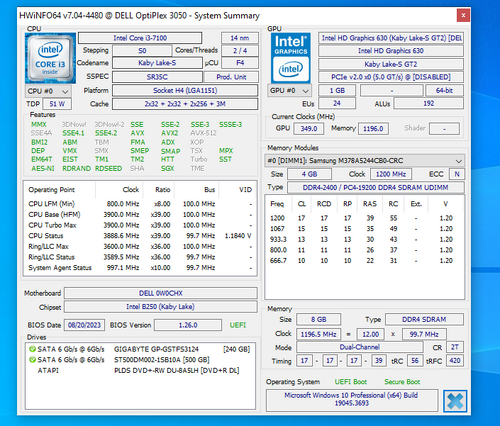Click the UEFI label beside BIOS version
The height and width of the screenshot is (426, 500).
238,325
